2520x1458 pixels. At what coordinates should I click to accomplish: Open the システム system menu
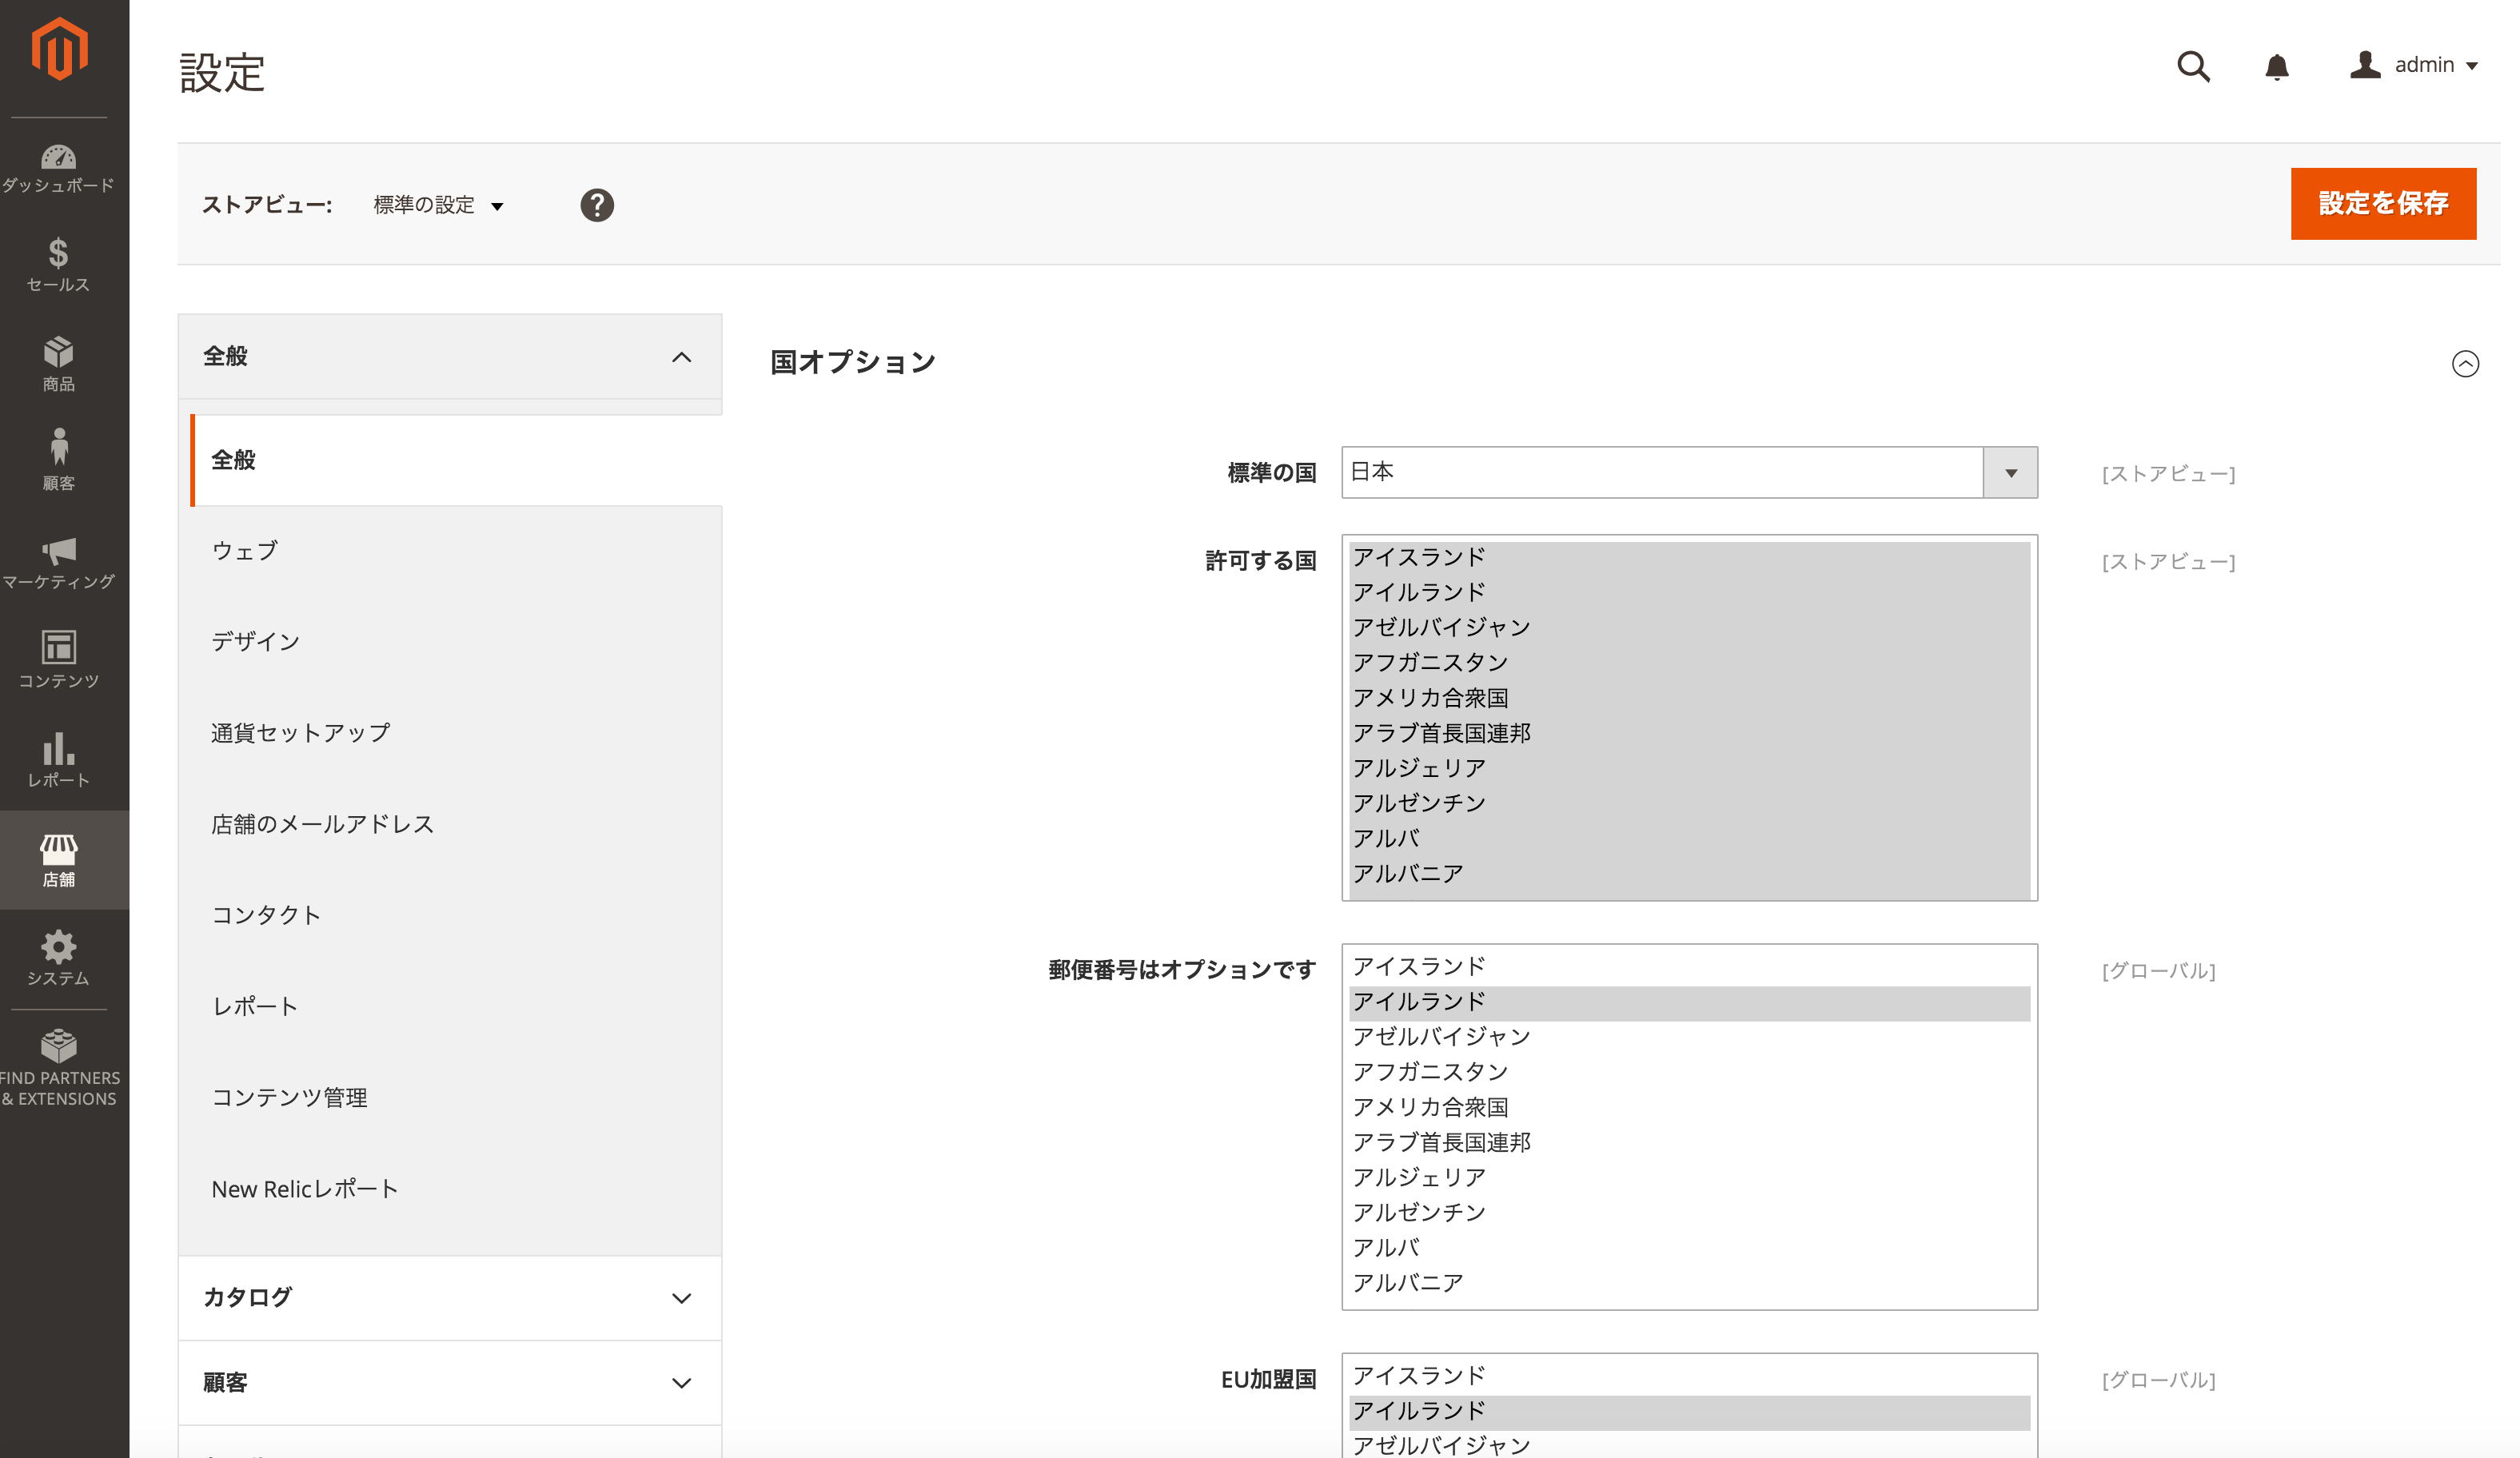click(58, 958)
